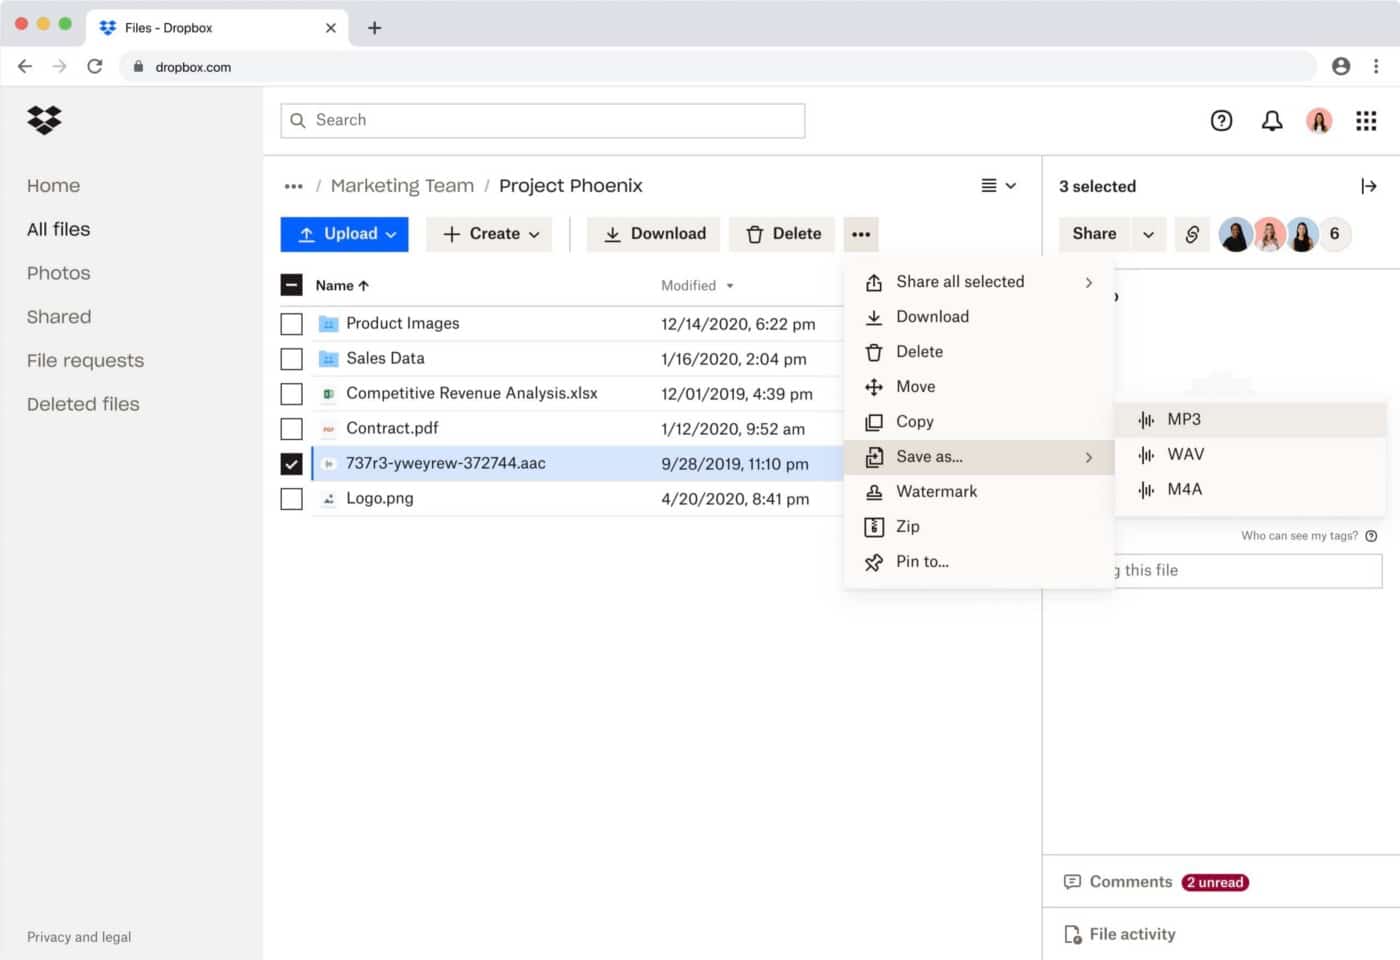Open Product Images folder icon
This screenshot has height=960, width=1400.
click(328, 324)
